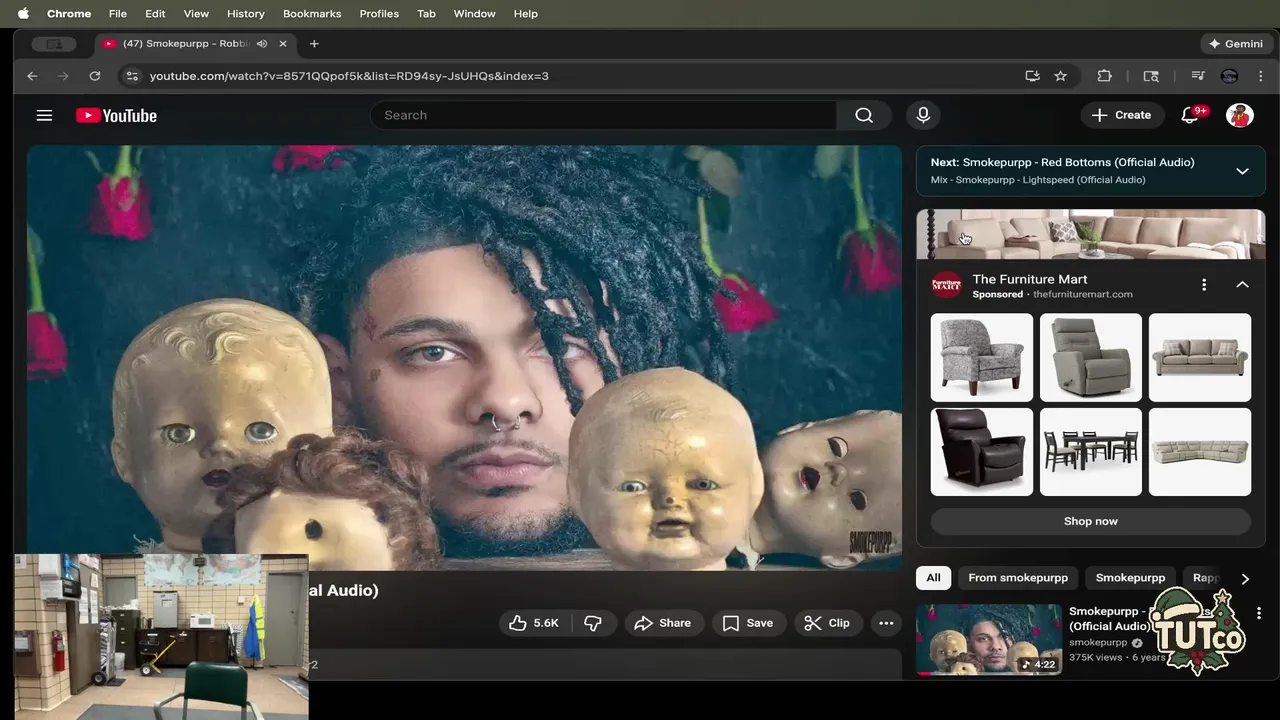
Task: Open Apple menu
Action: pyautogui.click(x=23, y=14)
